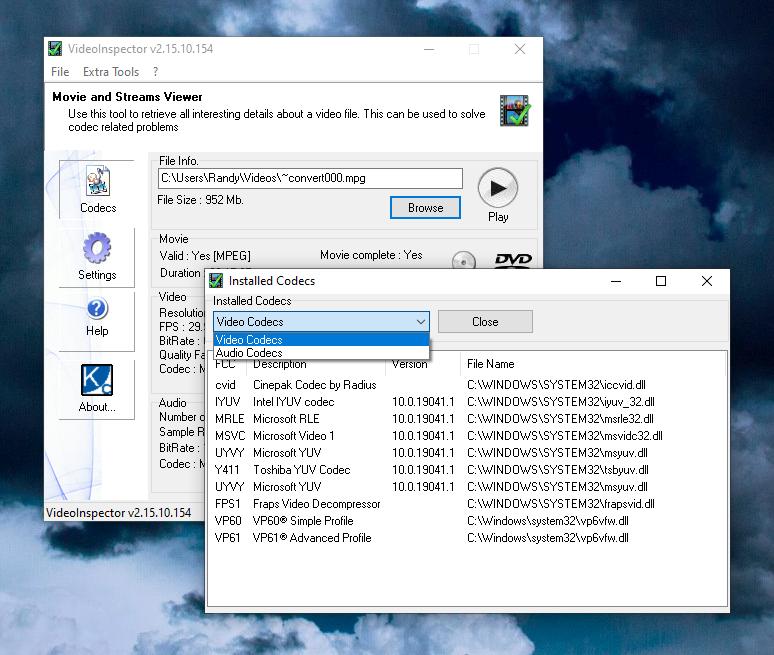Viewport: 774px width, 655px height.
Task: Collapse the Video Codecs combo box arrow
Action: coord(421,322)
